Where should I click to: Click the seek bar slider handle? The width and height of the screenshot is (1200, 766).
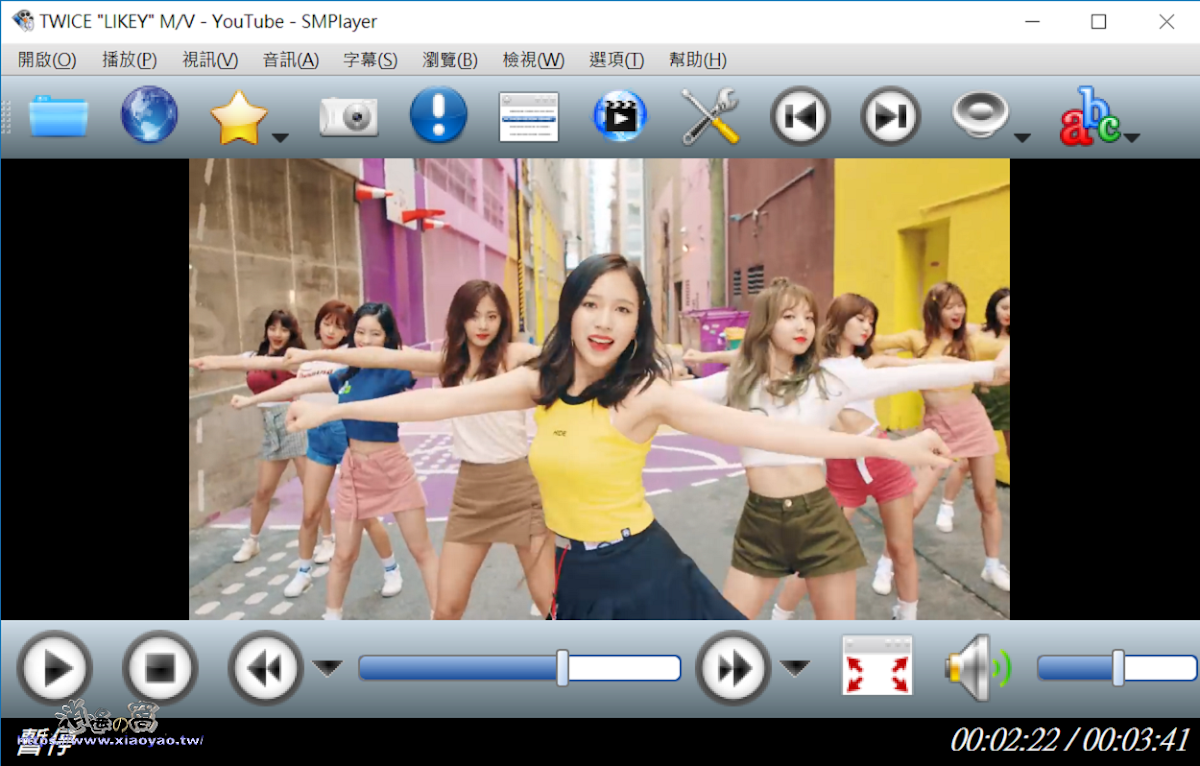563,668
